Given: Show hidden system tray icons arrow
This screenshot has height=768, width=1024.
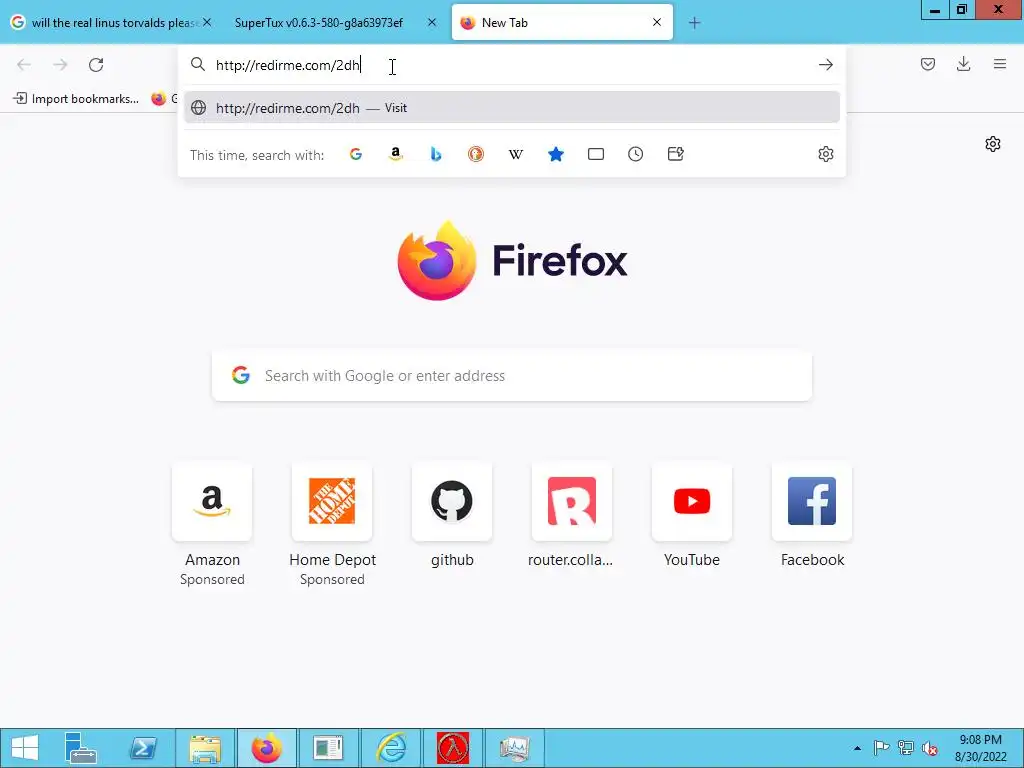Looking at the screenshot, I should (857, 748).
